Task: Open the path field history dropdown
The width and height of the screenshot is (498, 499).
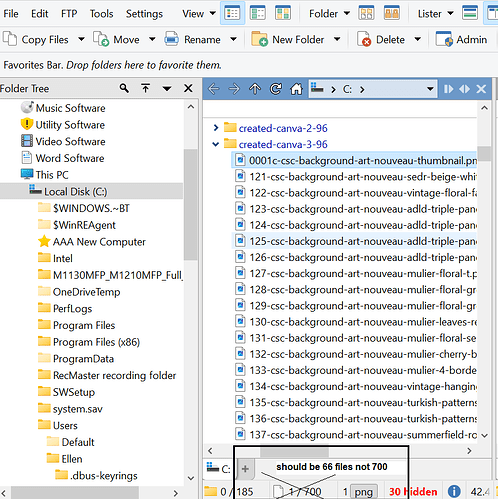Action: point(430,89)
